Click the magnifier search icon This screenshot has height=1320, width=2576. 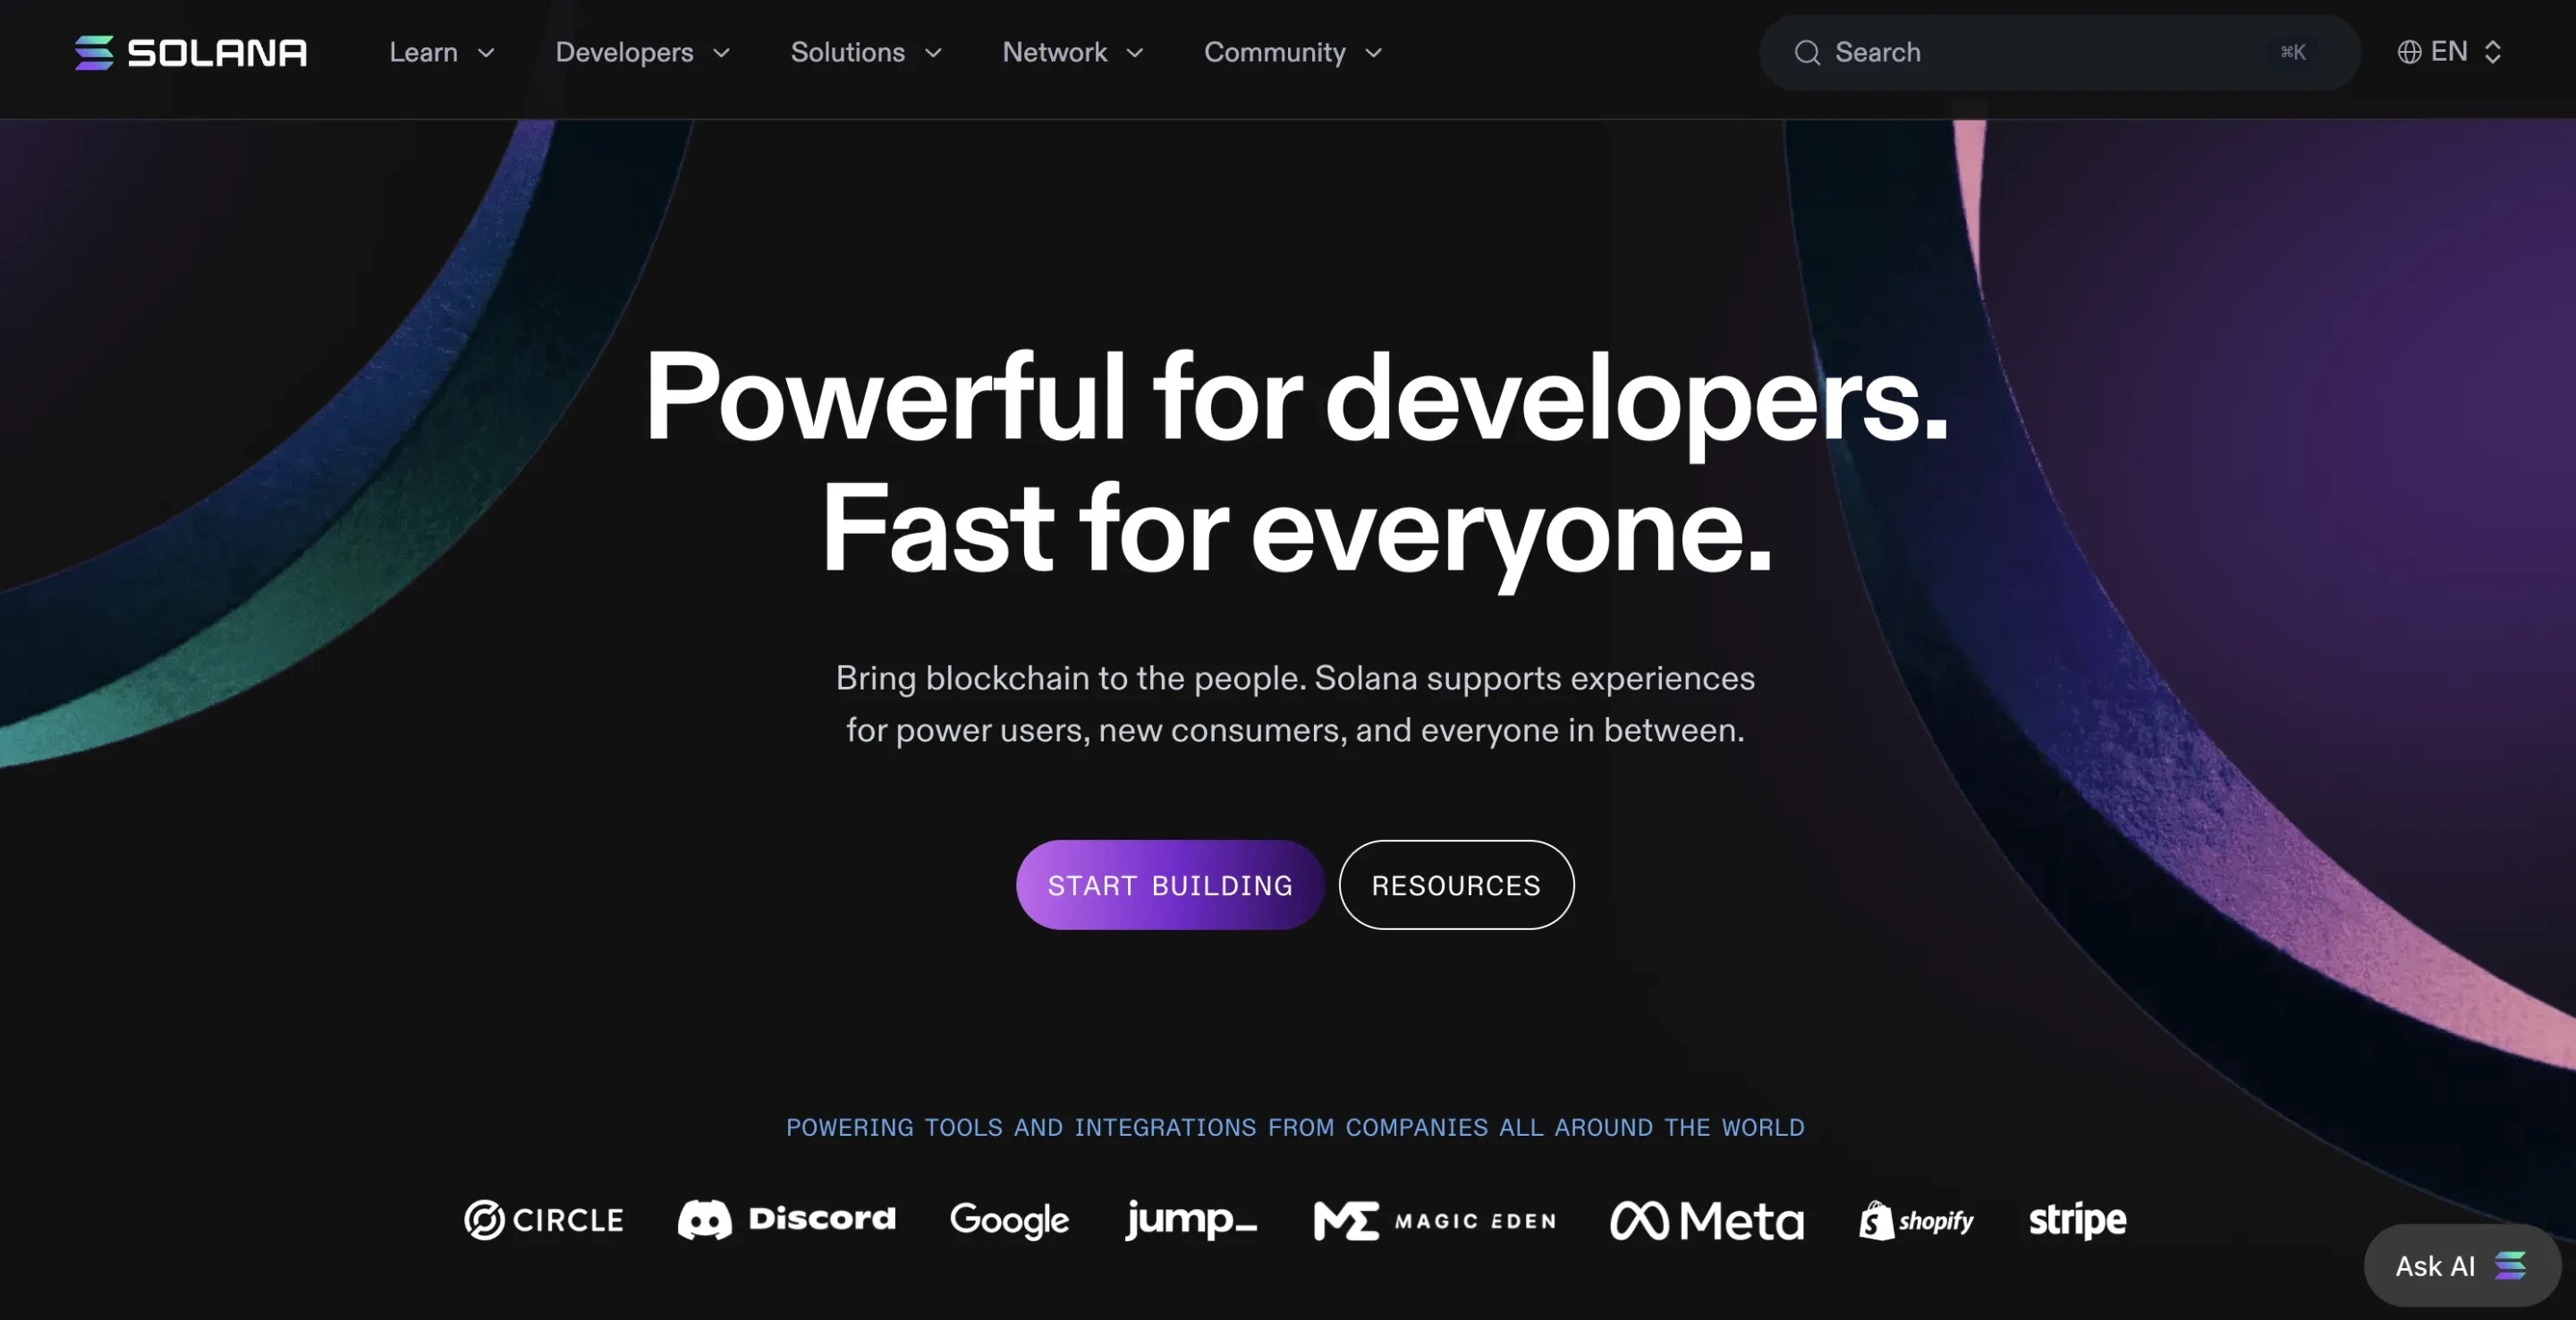[1806, 52]
